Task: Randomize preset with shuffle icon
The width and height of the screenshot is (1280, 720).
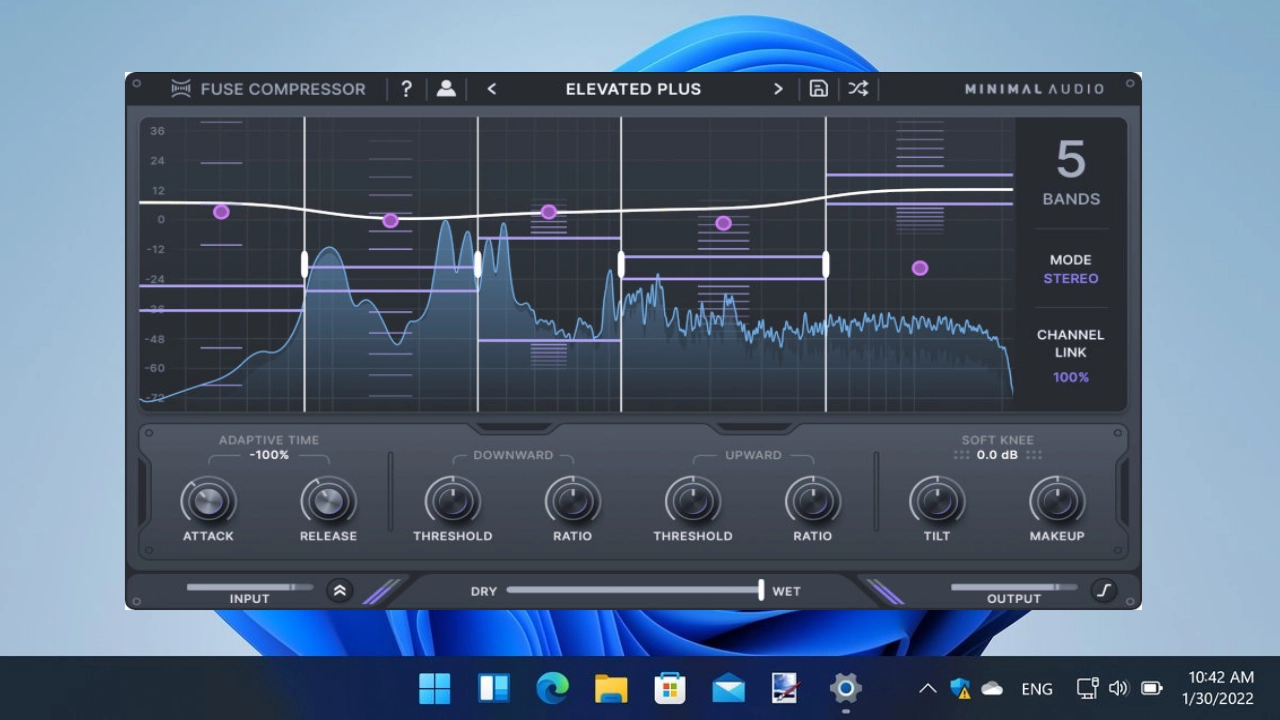Action: pyautogui.click(x=858, y=89)
